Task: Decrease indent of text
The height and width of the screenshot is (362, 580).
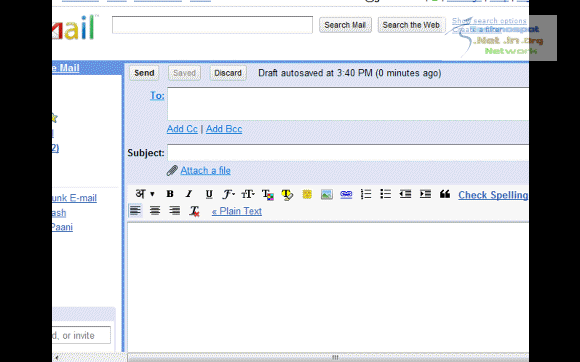Action: (x=405, y=194)
